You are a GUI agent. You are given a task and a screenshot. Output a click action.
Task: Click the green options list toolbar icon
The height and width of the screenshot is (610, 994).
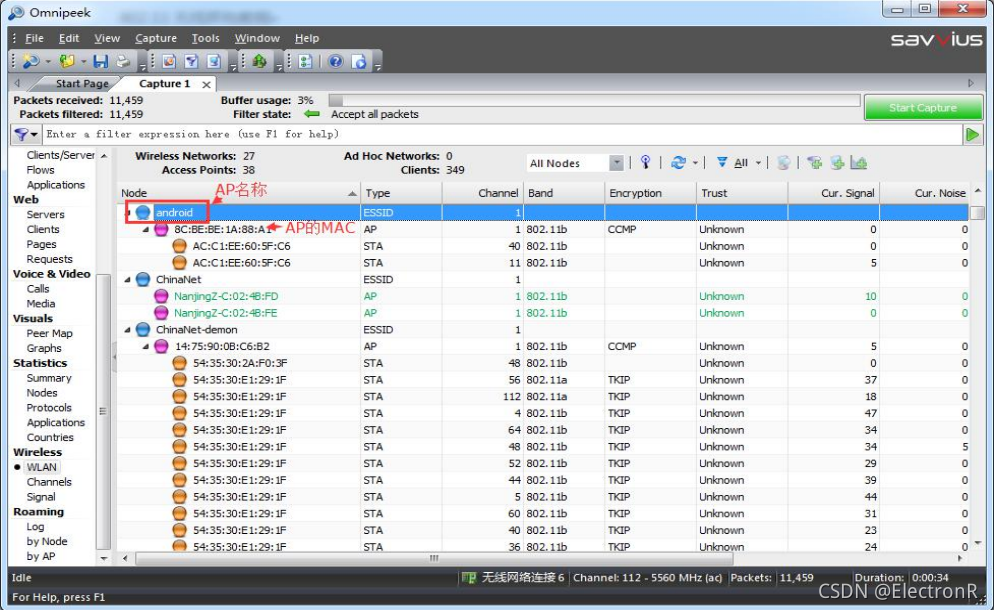(305, 62)
